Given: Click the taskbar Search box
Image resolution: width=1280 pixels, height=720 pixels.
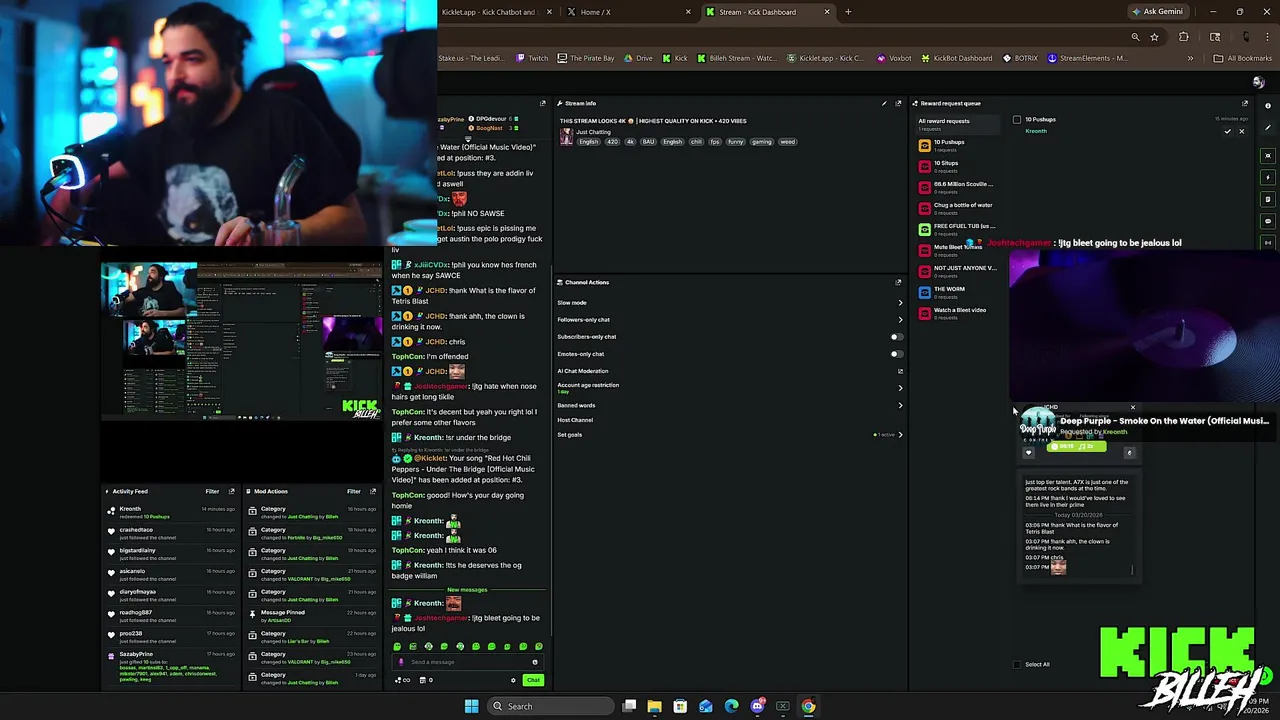Looking at the screenshot, I should pyautogui.click(x=551, y=706).
